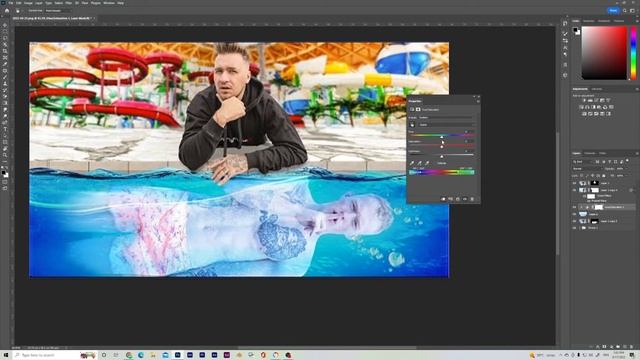Open Chrome from the taskbar
This screenshot has width=640, height=360.
point(129,355)
